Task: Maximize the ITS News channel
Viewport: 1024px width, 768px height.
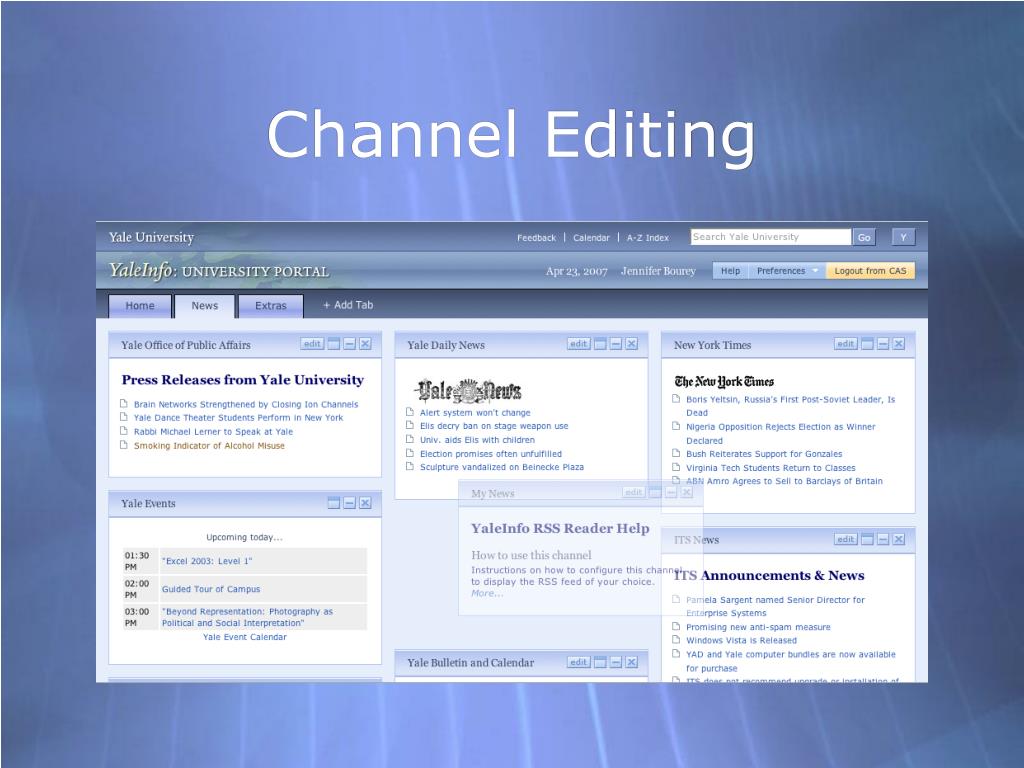Action: click(x=867, y=539)
